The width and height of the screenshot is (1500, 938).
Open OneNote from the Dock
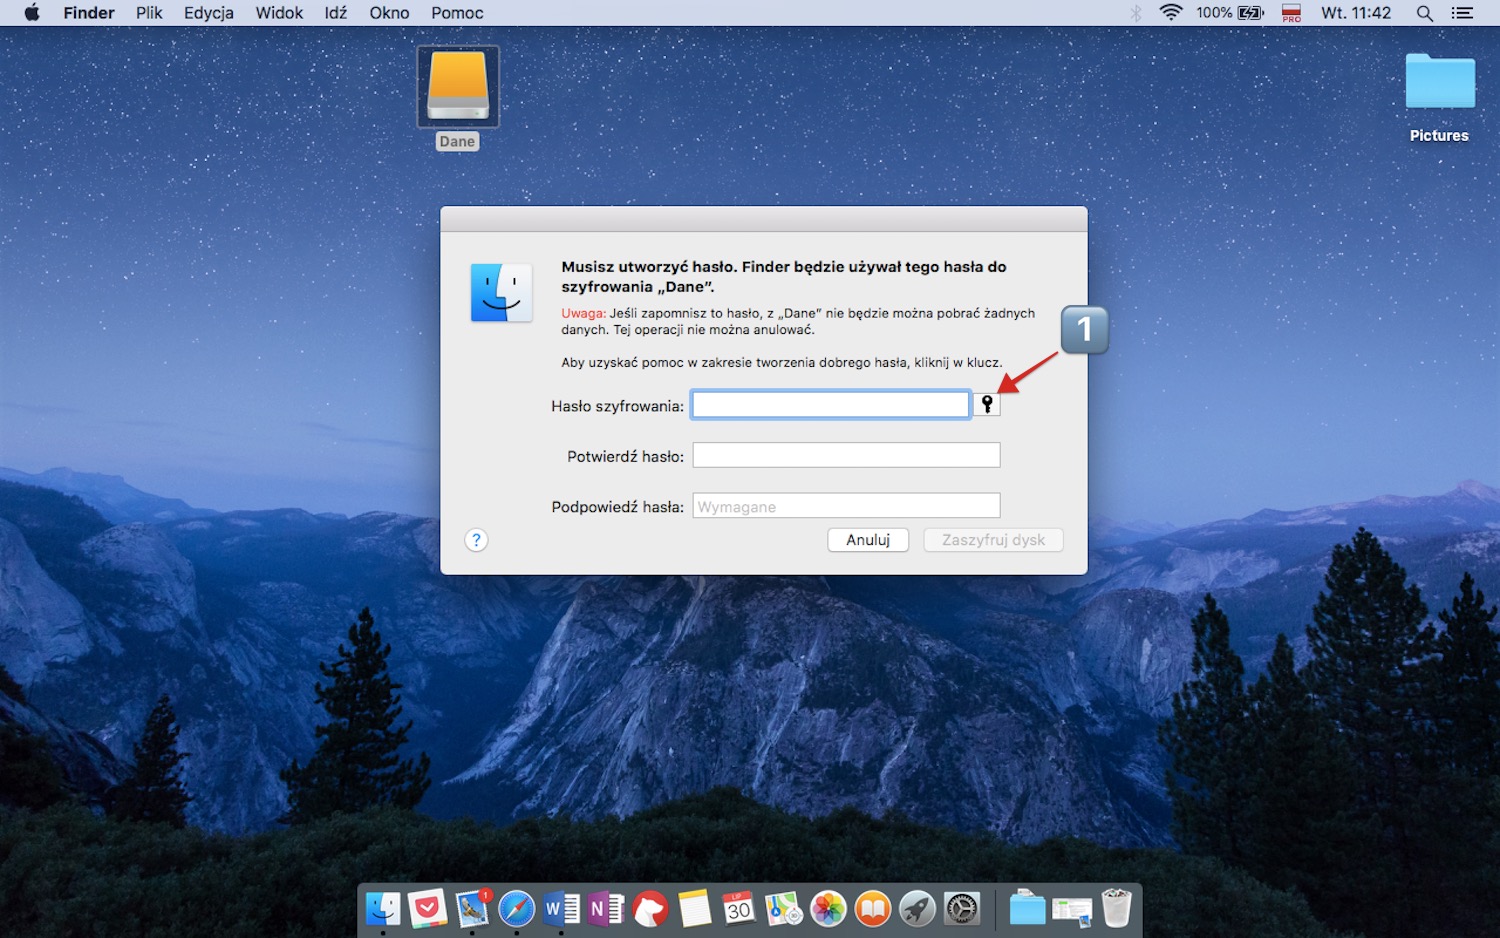coord(605,909)
